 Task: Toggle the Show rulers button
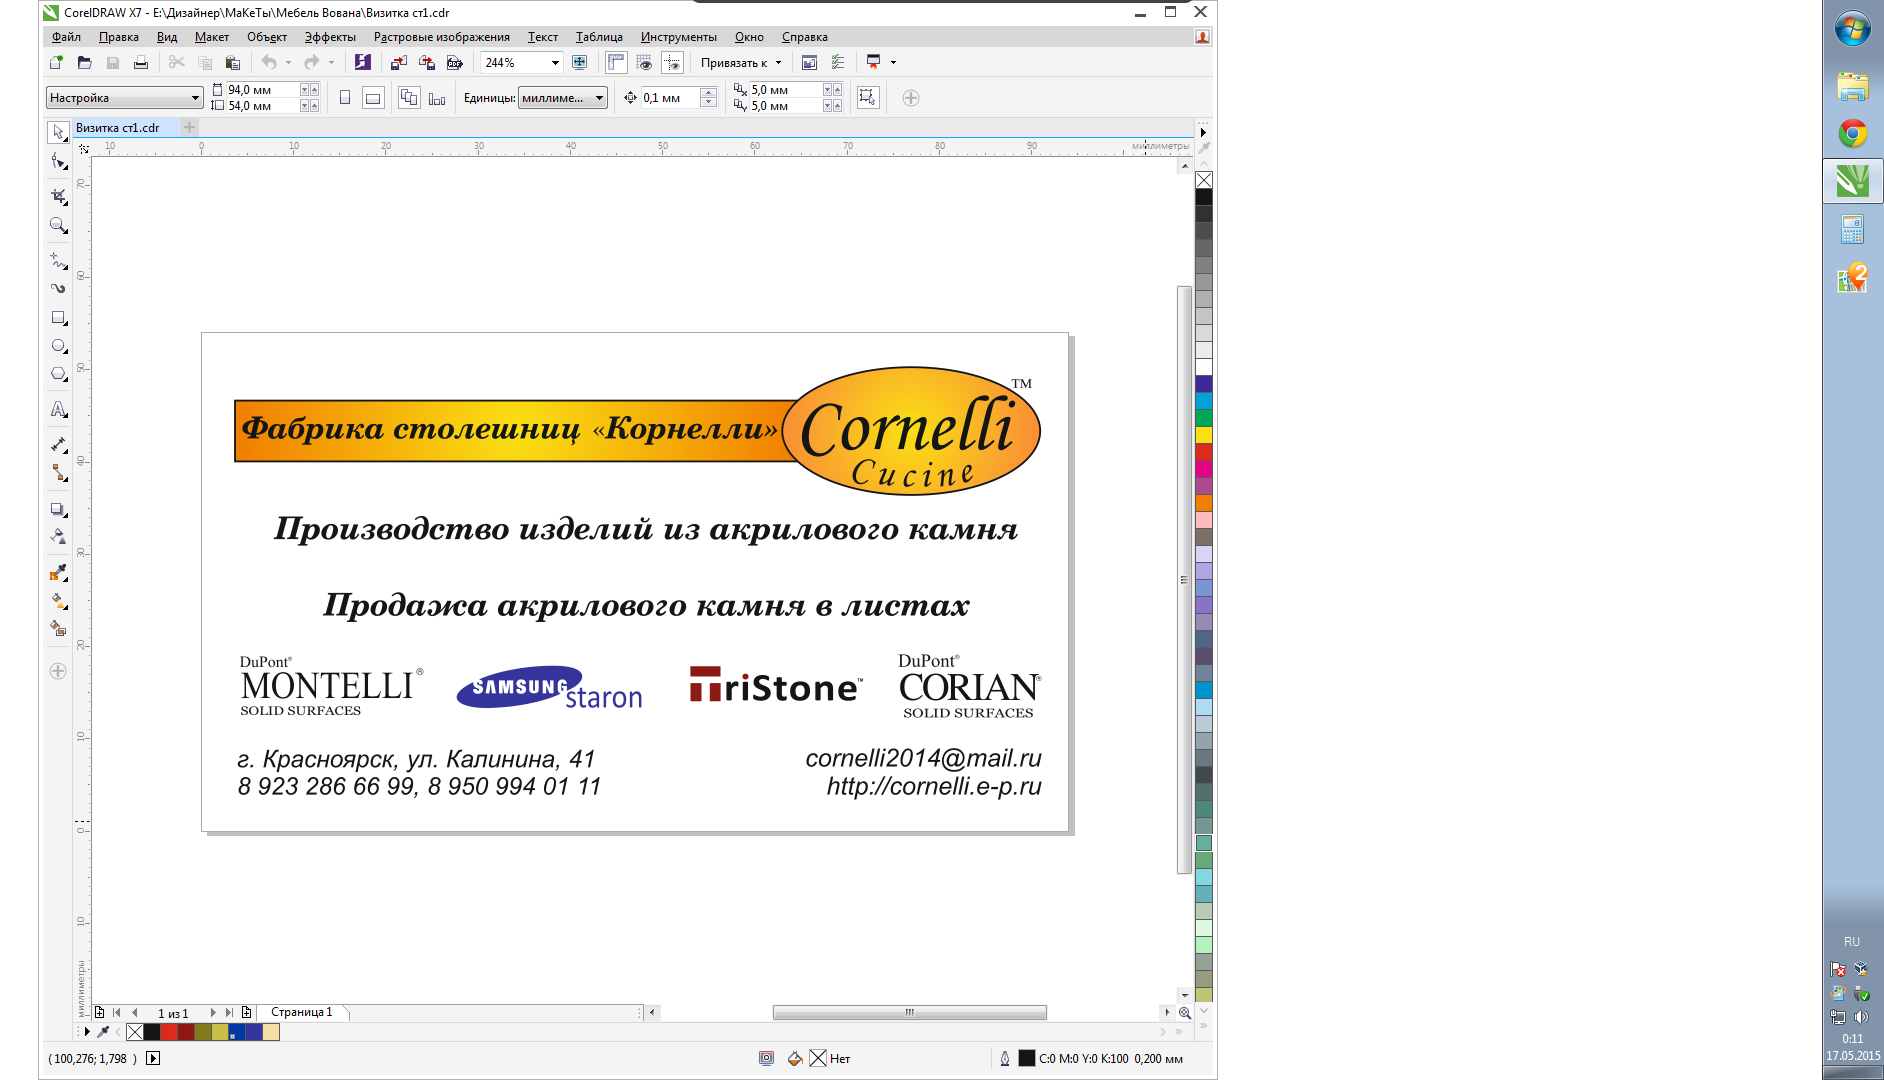pos(616,62)
